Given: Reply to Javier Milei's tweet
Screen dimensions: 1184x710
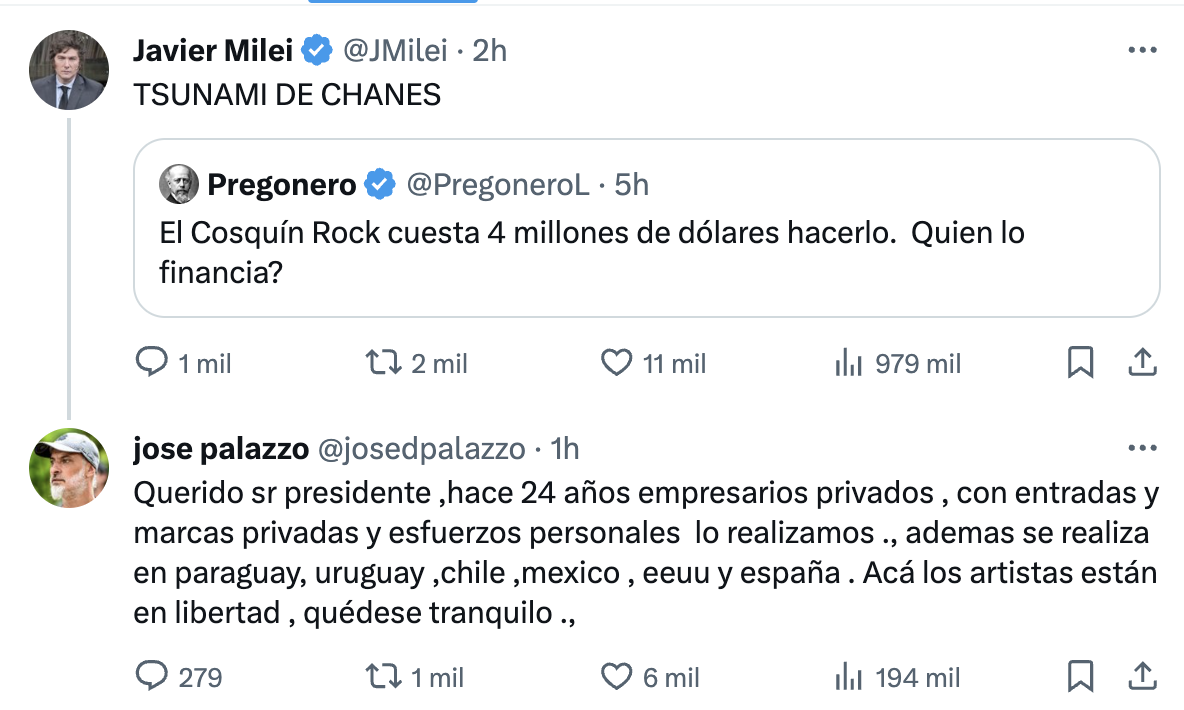Looking at the screenshot, I should 151,363.
